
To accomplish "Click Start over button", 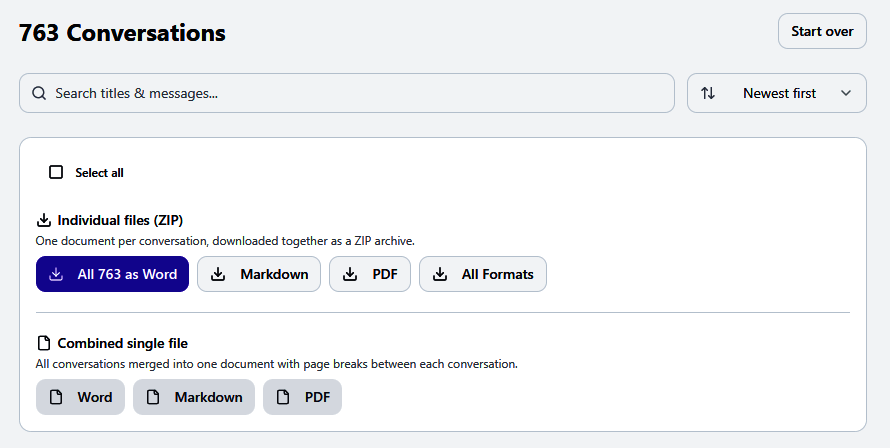I will (822, 31).
